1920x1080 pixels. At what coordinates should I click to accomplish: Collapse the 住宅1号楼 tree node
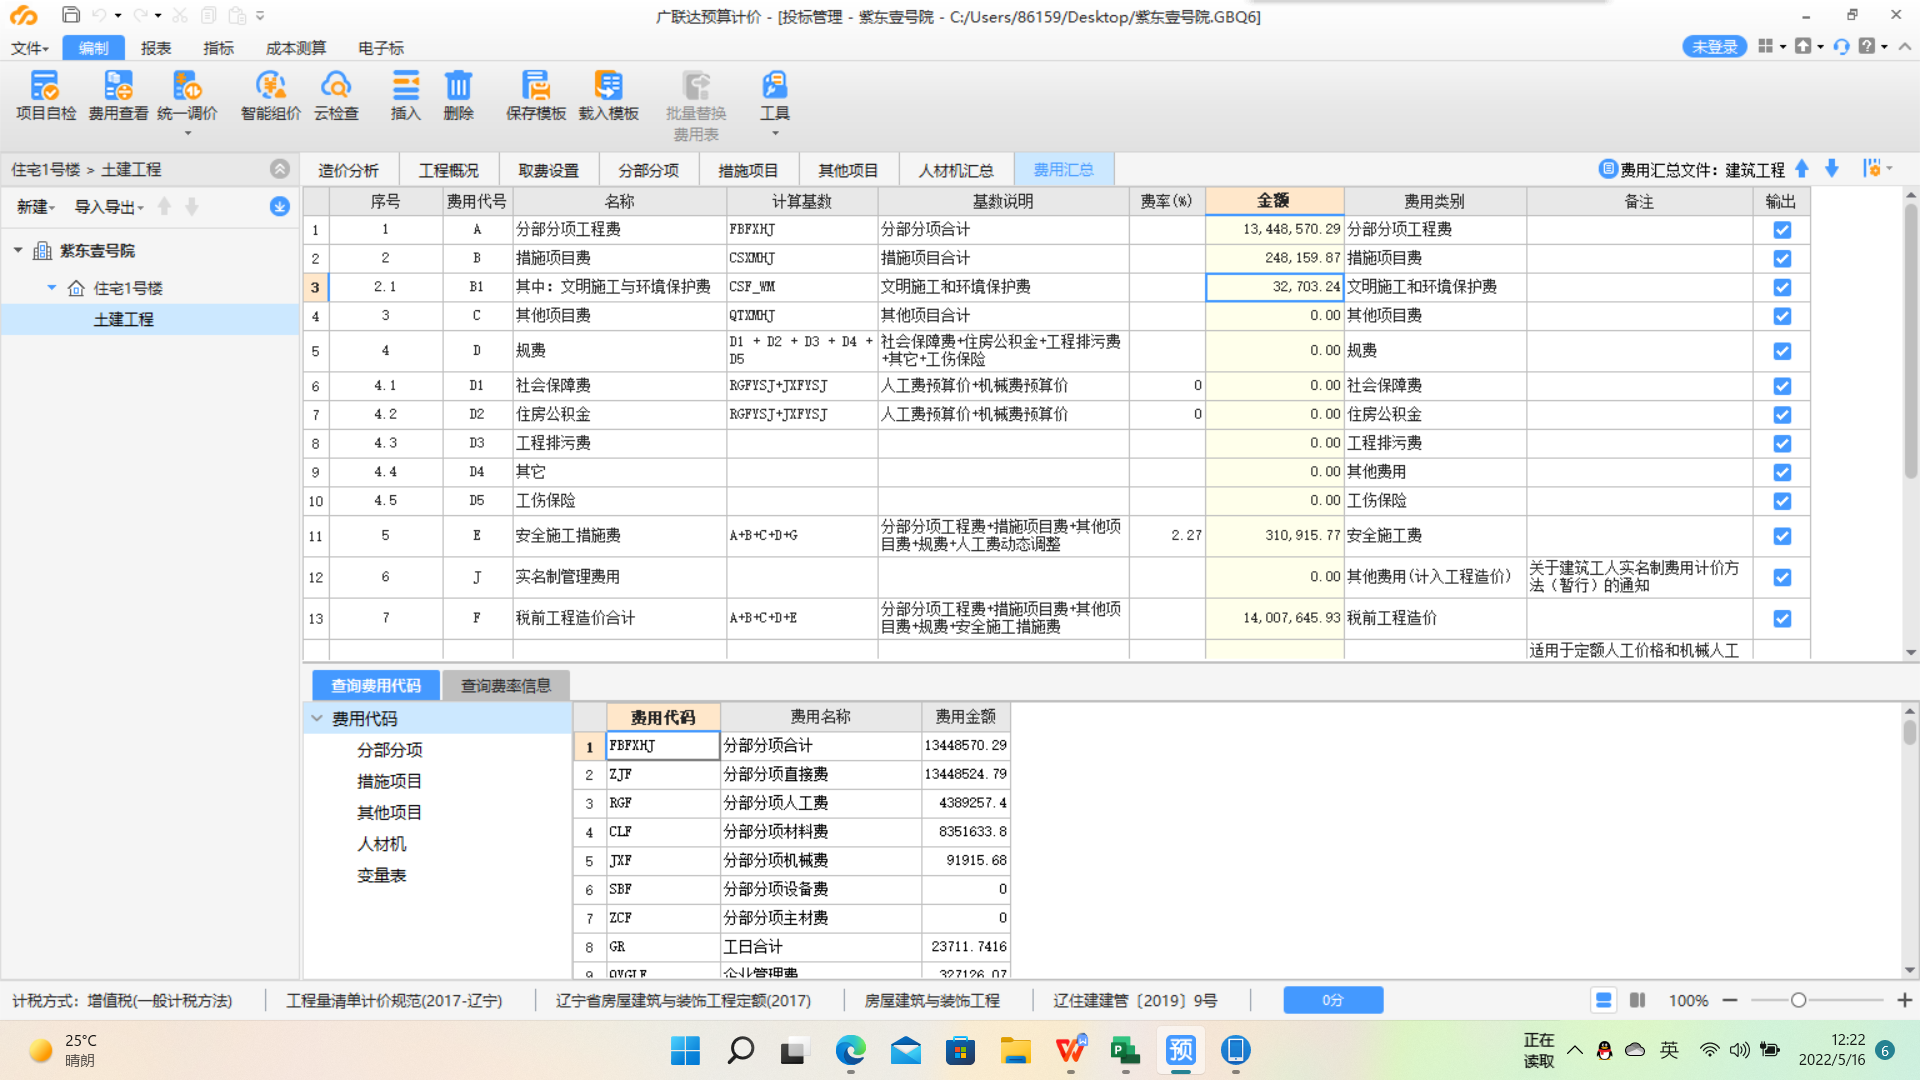pyautogui.click(x=52, y=288)
